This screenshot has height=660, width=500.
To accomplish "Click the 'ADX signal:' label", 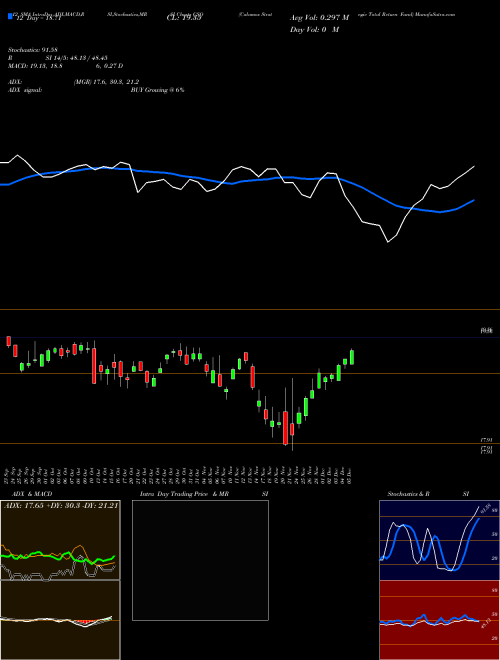I will [24, 90].
